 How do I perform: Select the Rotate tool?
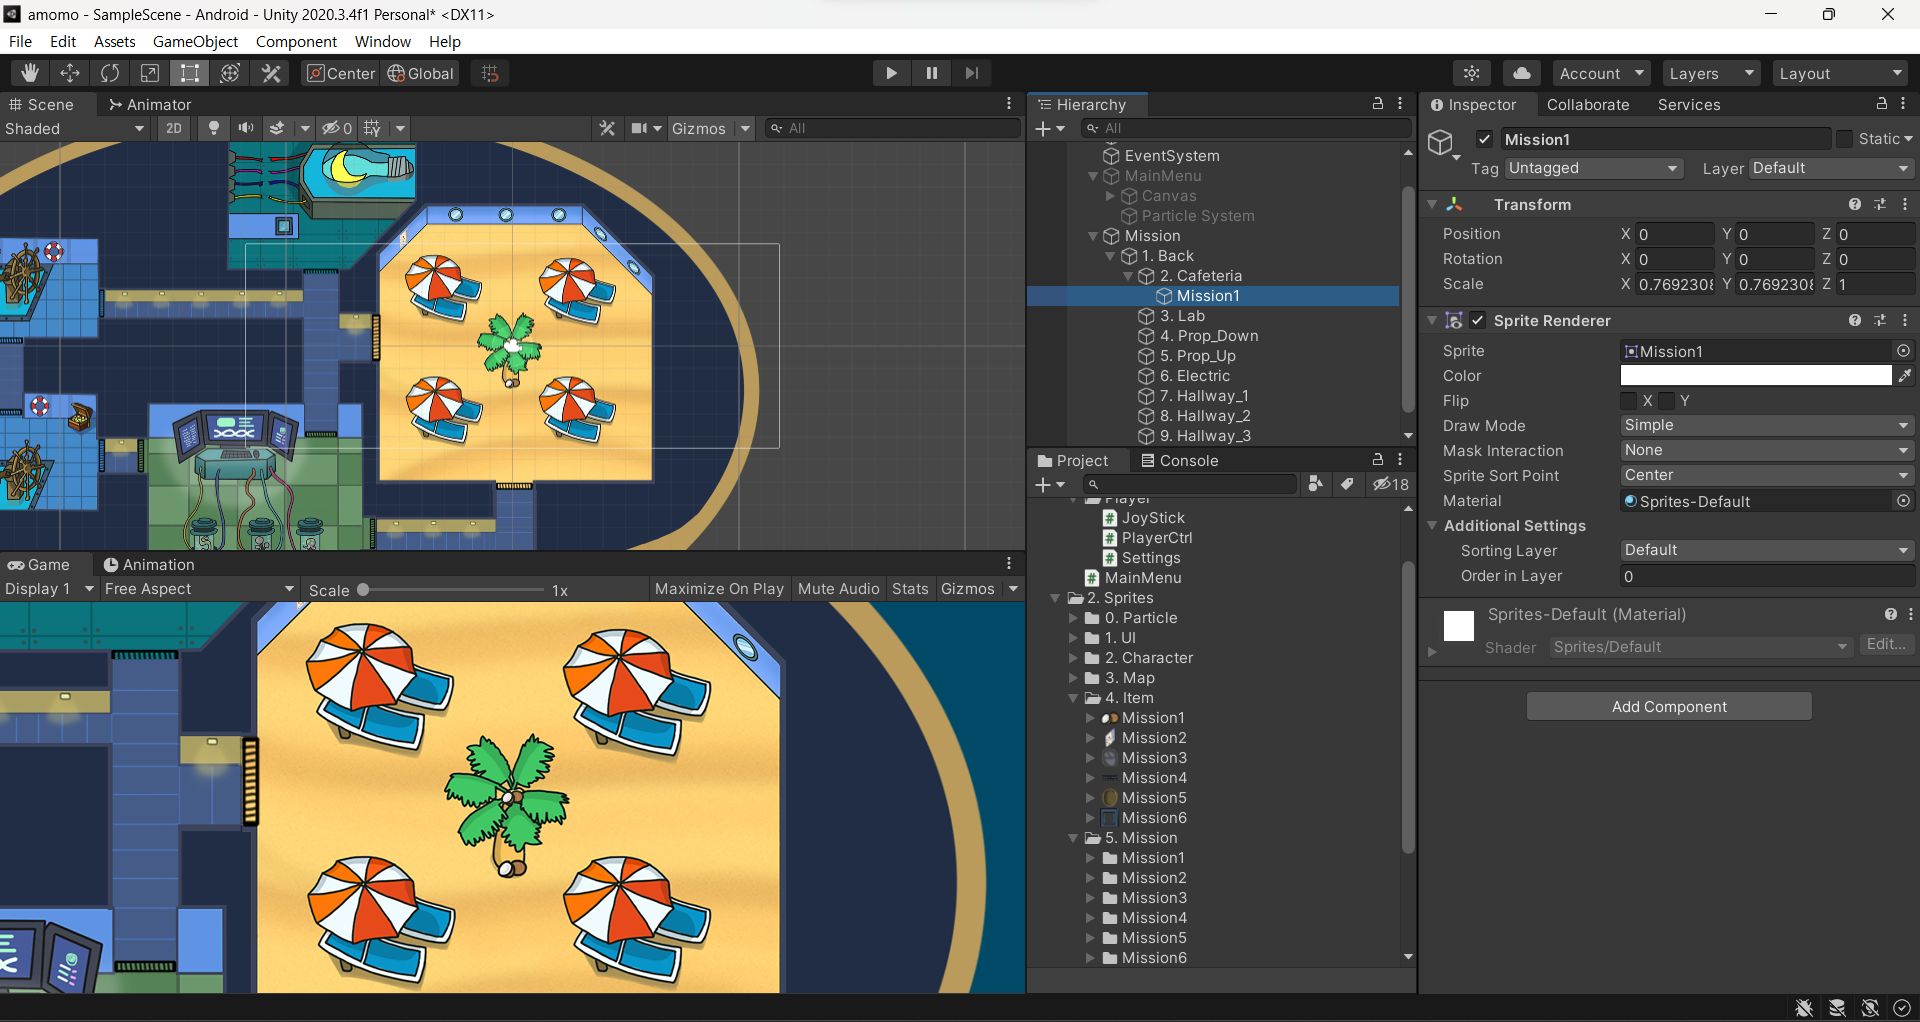tap(110, 73)
